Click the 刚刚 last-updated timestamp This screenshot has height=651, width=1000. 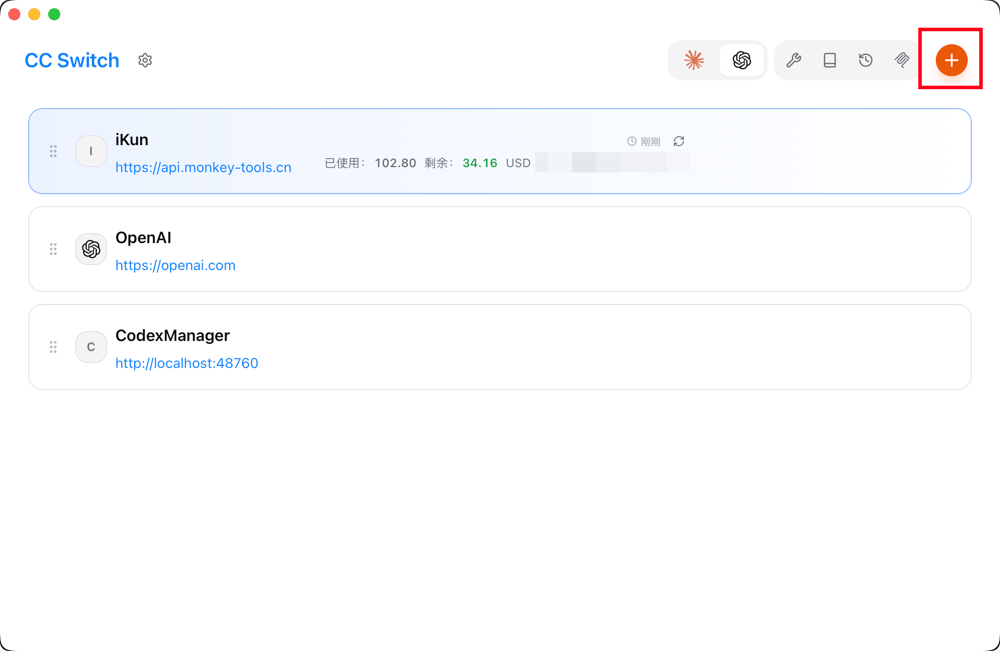(644, 142)
